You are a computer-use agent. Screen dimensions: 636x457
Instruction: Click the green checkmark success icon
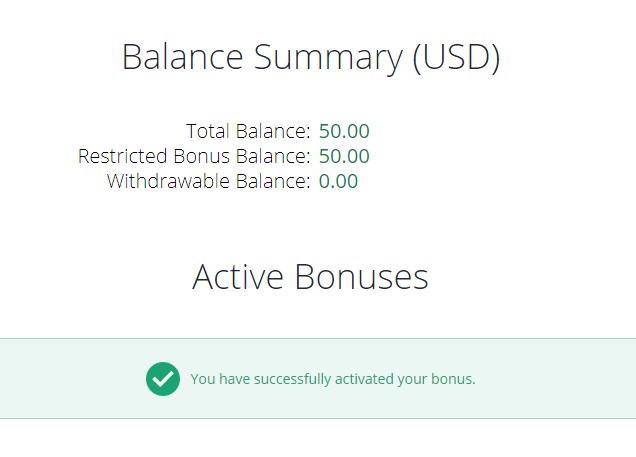click(x=163, y=379)
